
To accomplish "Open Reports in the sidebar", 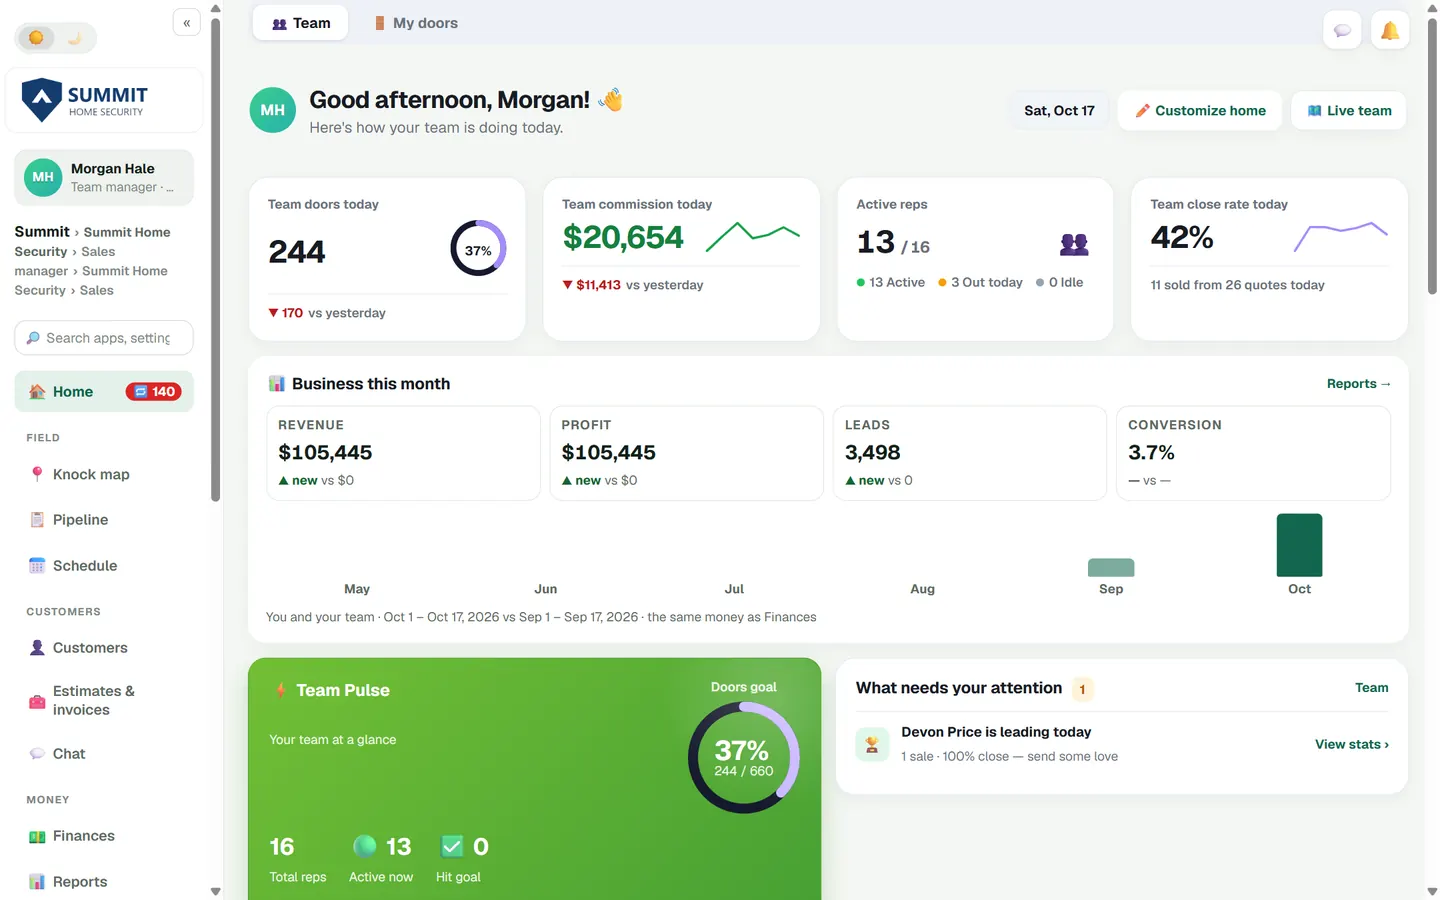I will (x=104, y=882).
